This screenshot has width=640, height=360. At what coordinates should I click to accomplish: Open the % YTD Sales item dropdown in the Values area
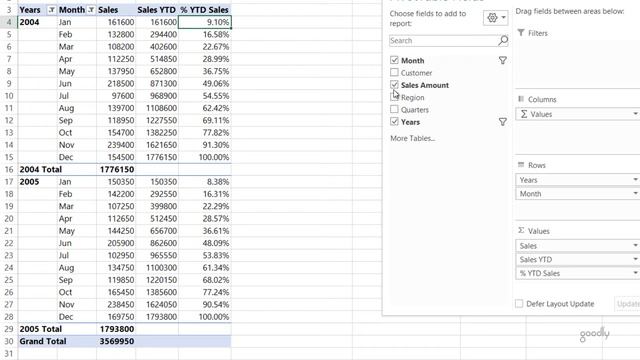point(635,273)
